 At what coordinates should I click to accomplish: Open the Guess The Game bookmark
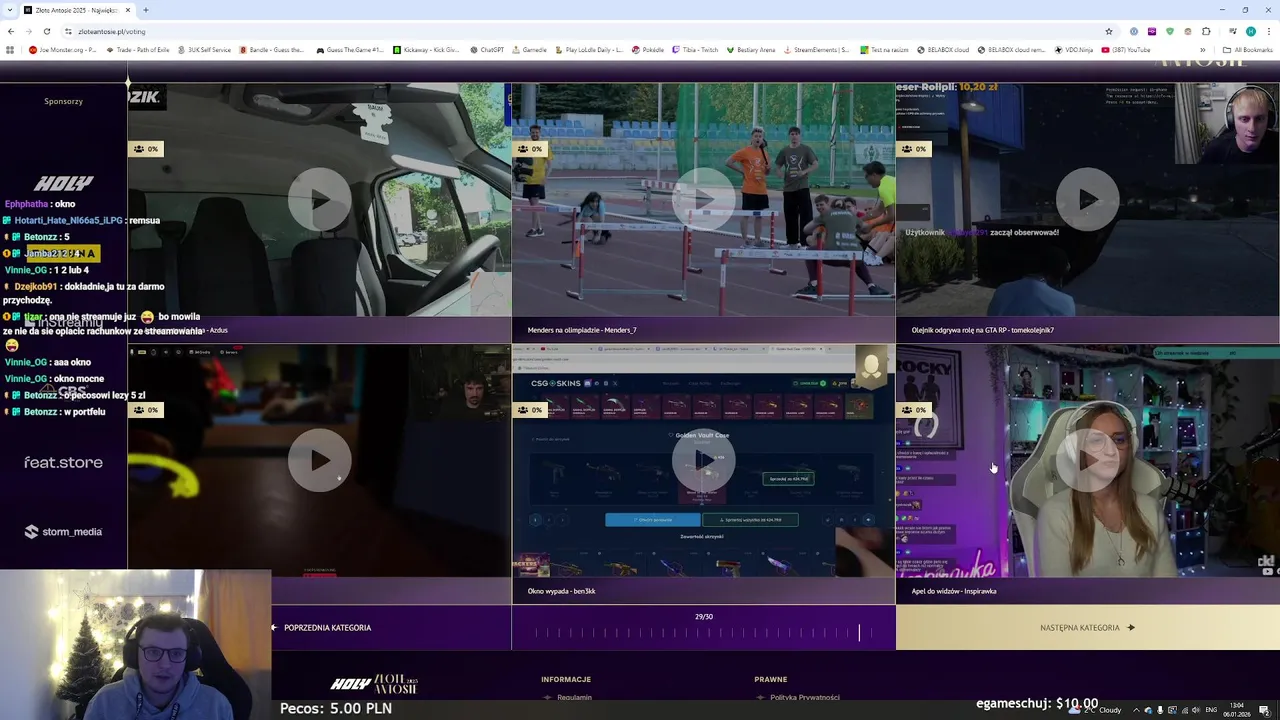pos(350,50)
